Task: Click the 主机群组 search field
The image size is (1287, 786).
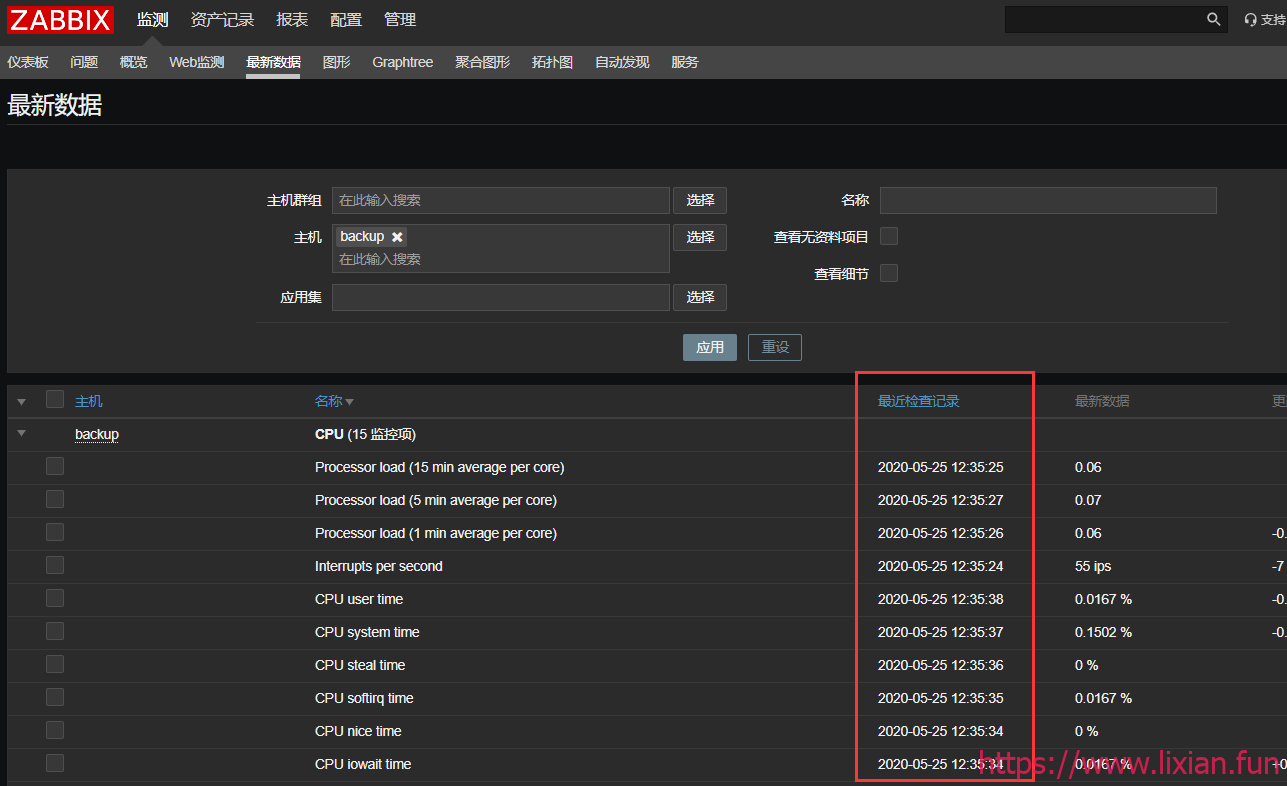Action: coord(501,200)
